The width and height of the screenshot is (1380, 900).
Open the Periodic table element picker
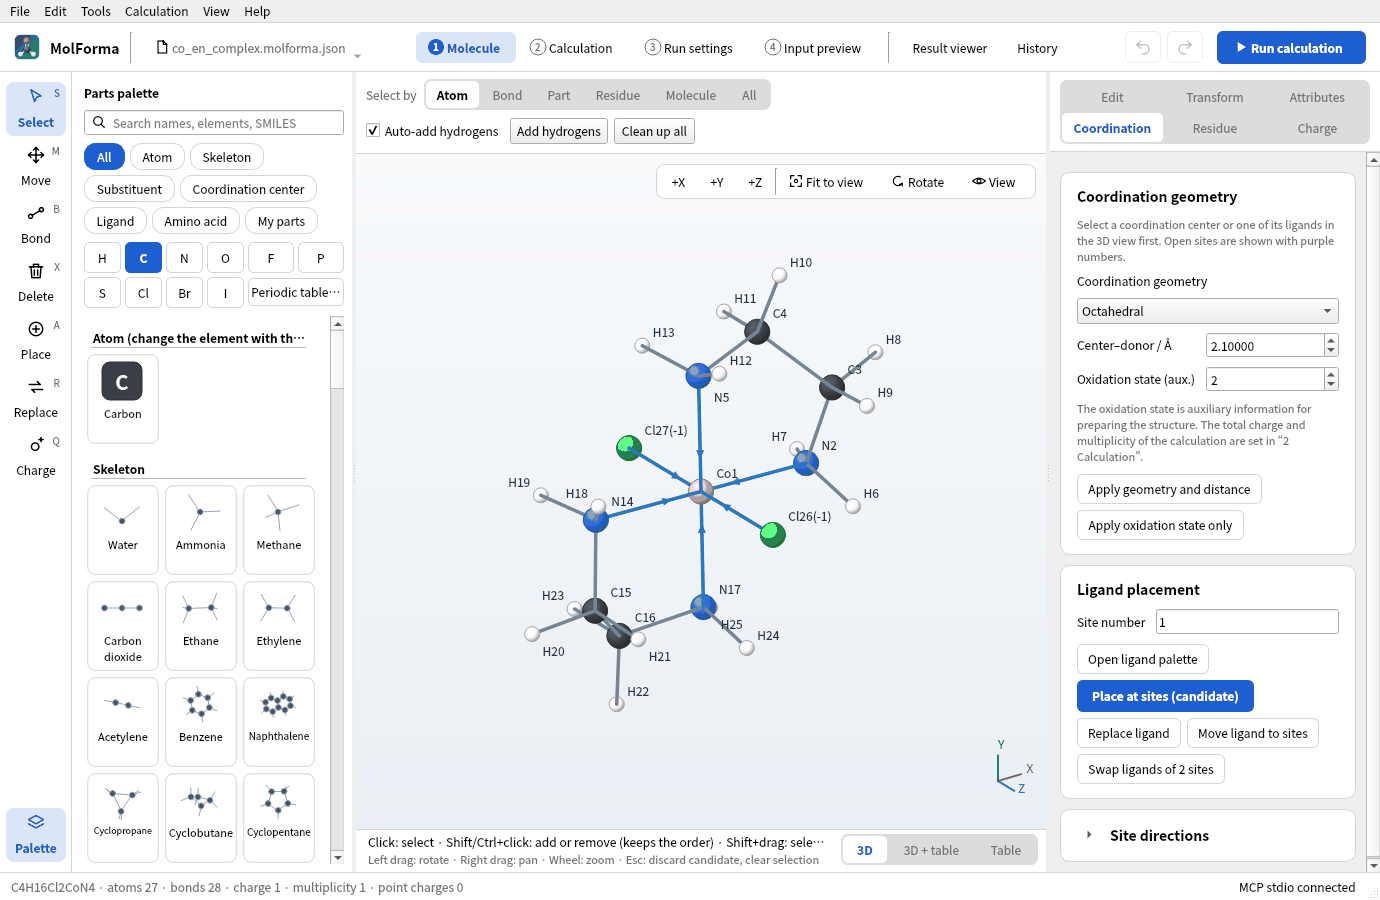(x=296, y=293)
